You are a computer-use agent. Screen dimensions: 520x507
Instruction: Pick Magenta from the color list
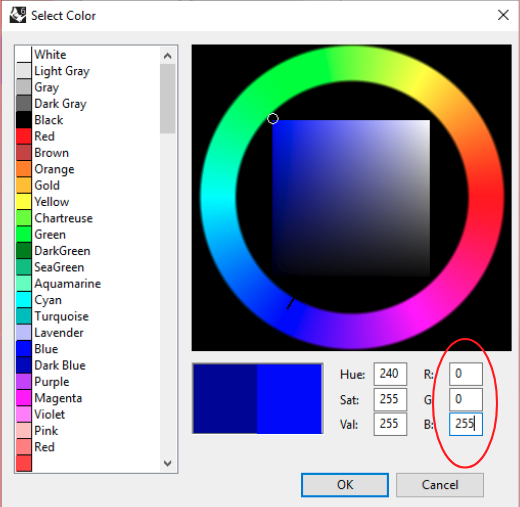(x=88, y=398)
